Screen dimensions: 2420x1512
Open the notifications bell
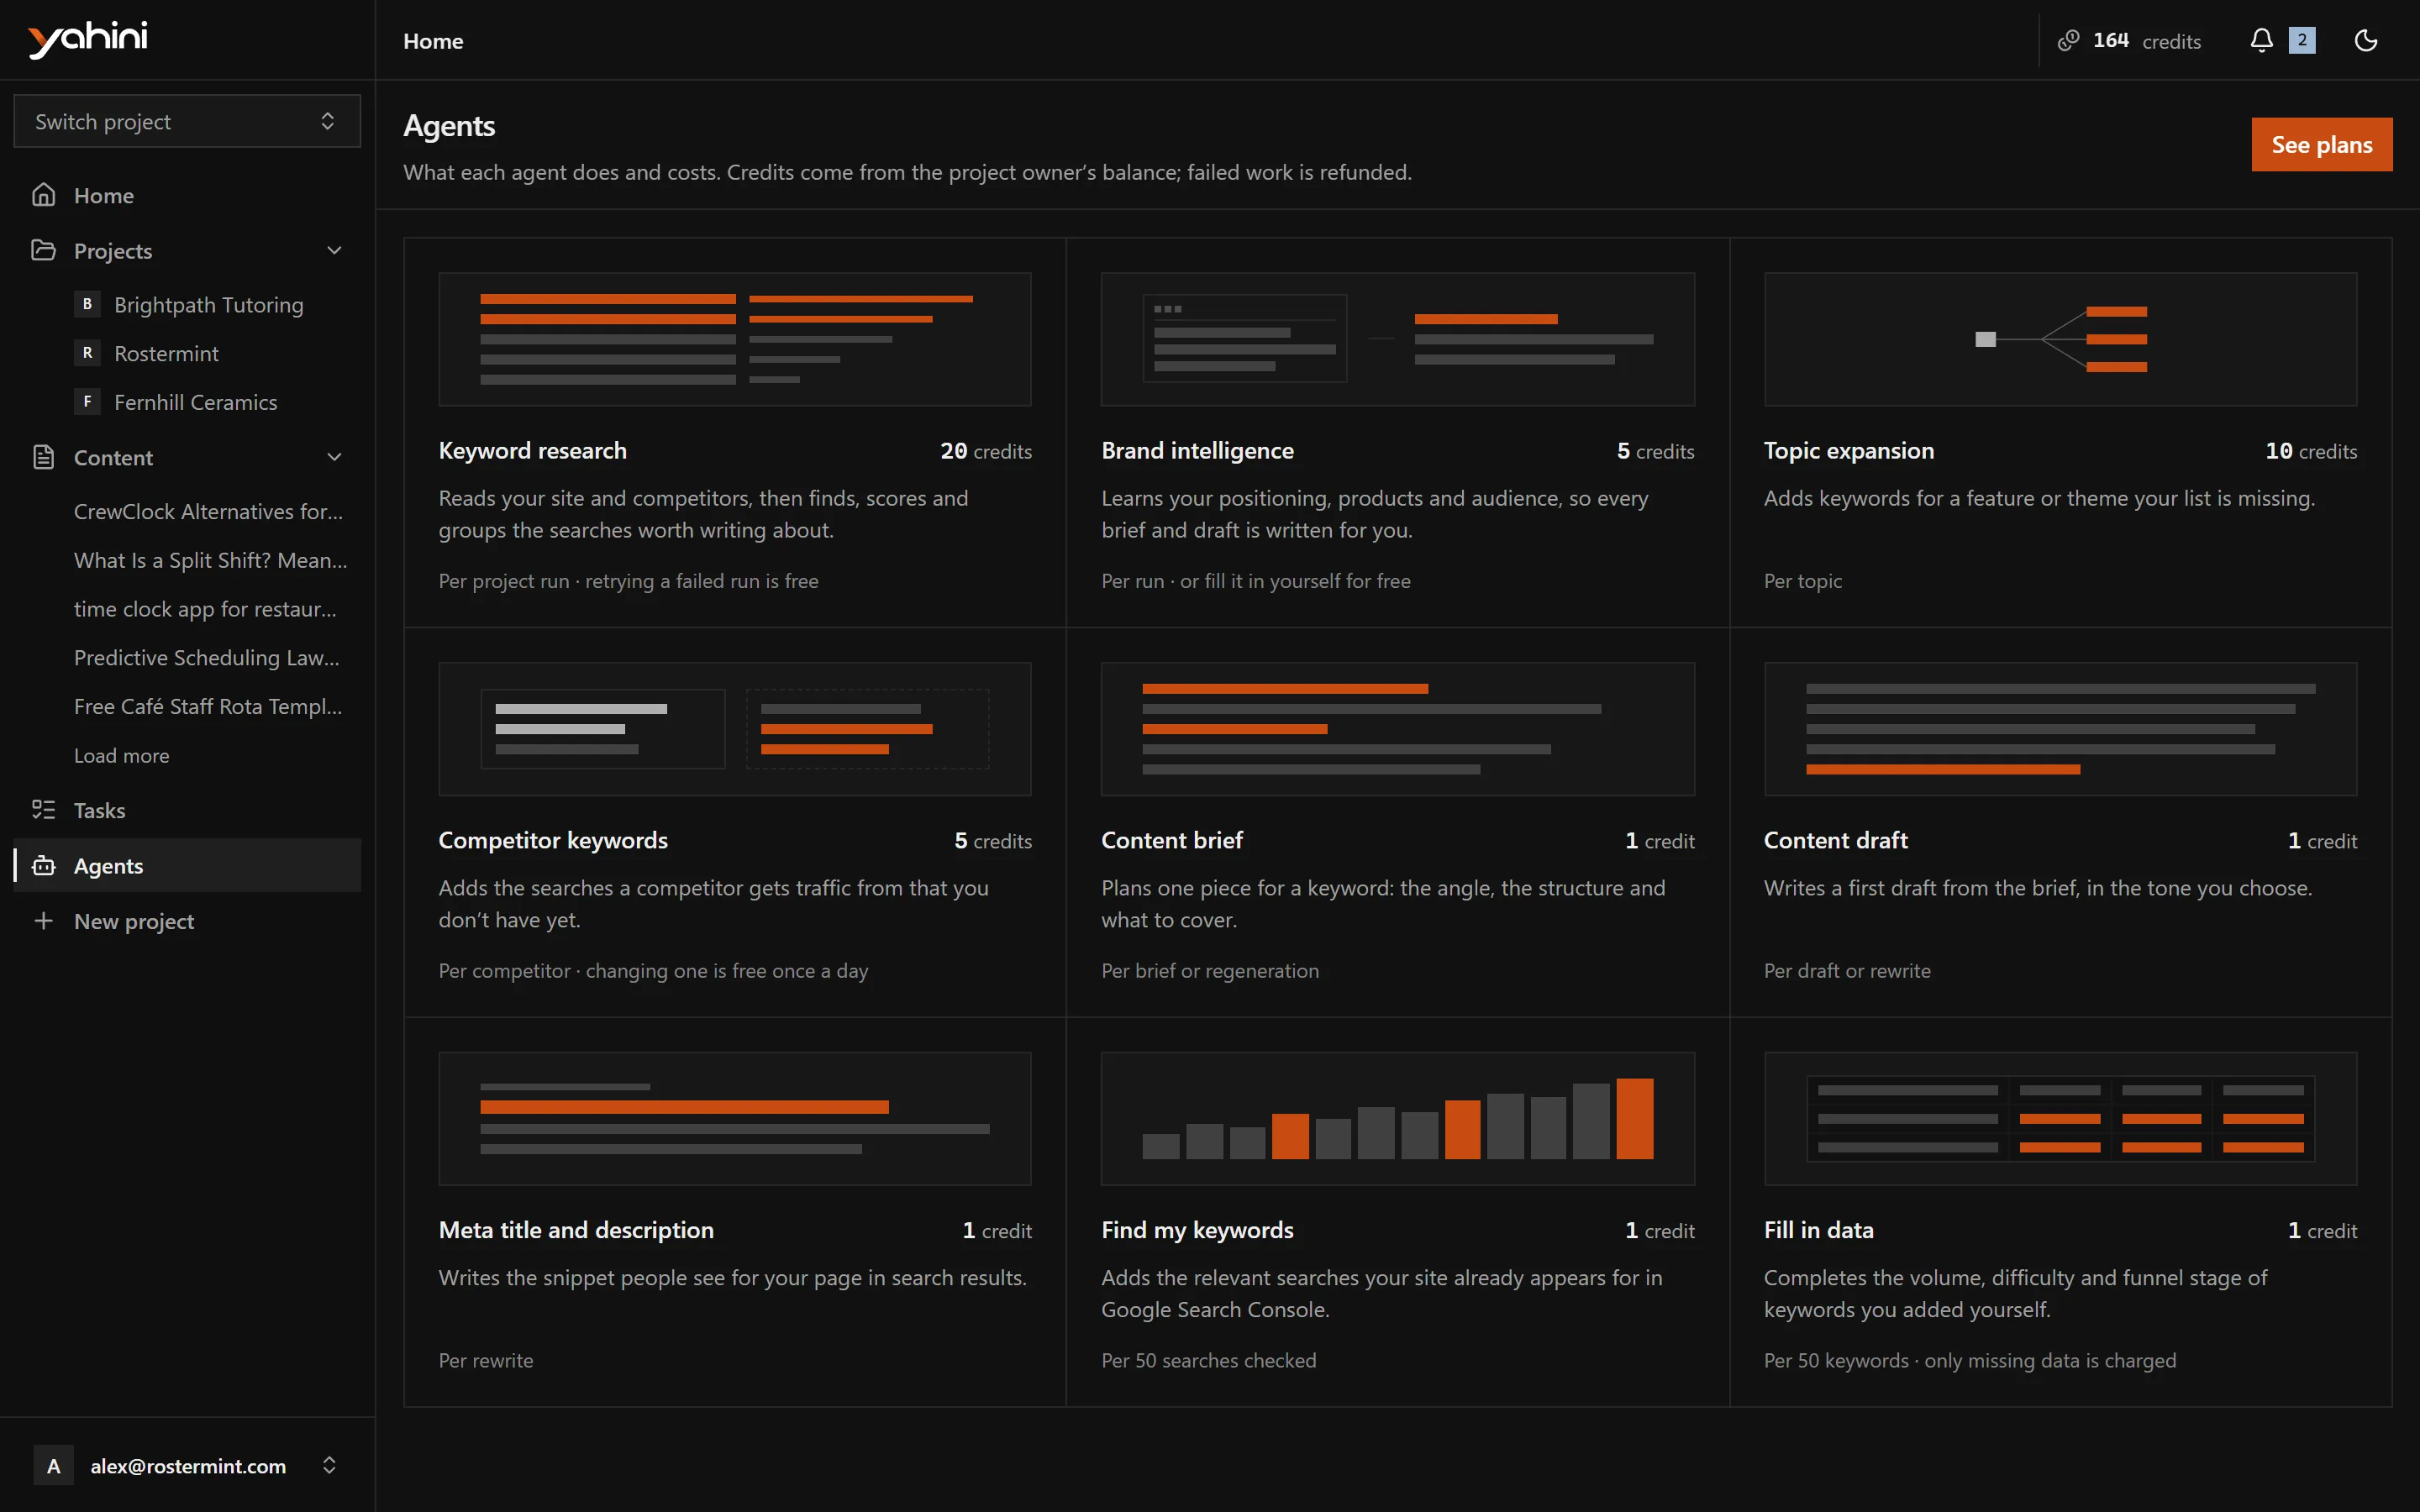(x=2261, y=40)
